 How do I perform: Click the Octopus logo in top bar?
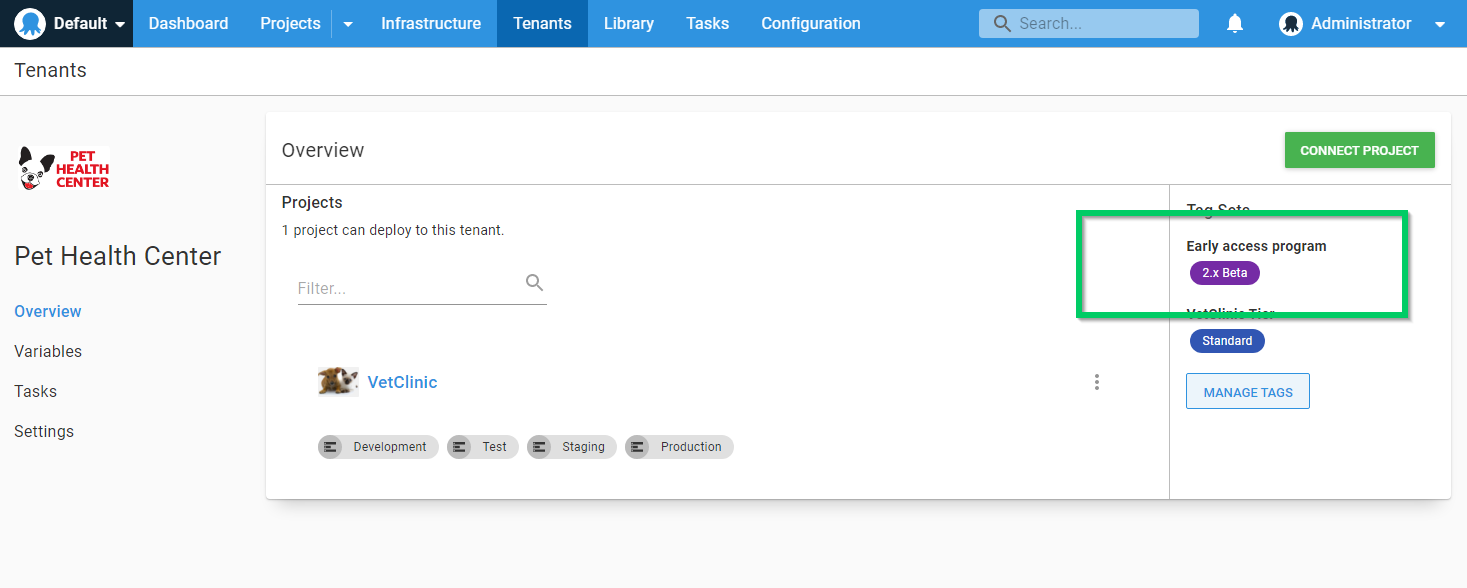click(x=30, y=24)
